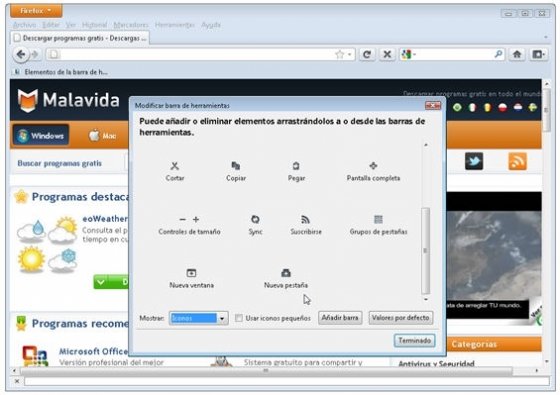Open the Ver menu
The image size is (560, 395).
click(71, 25)
